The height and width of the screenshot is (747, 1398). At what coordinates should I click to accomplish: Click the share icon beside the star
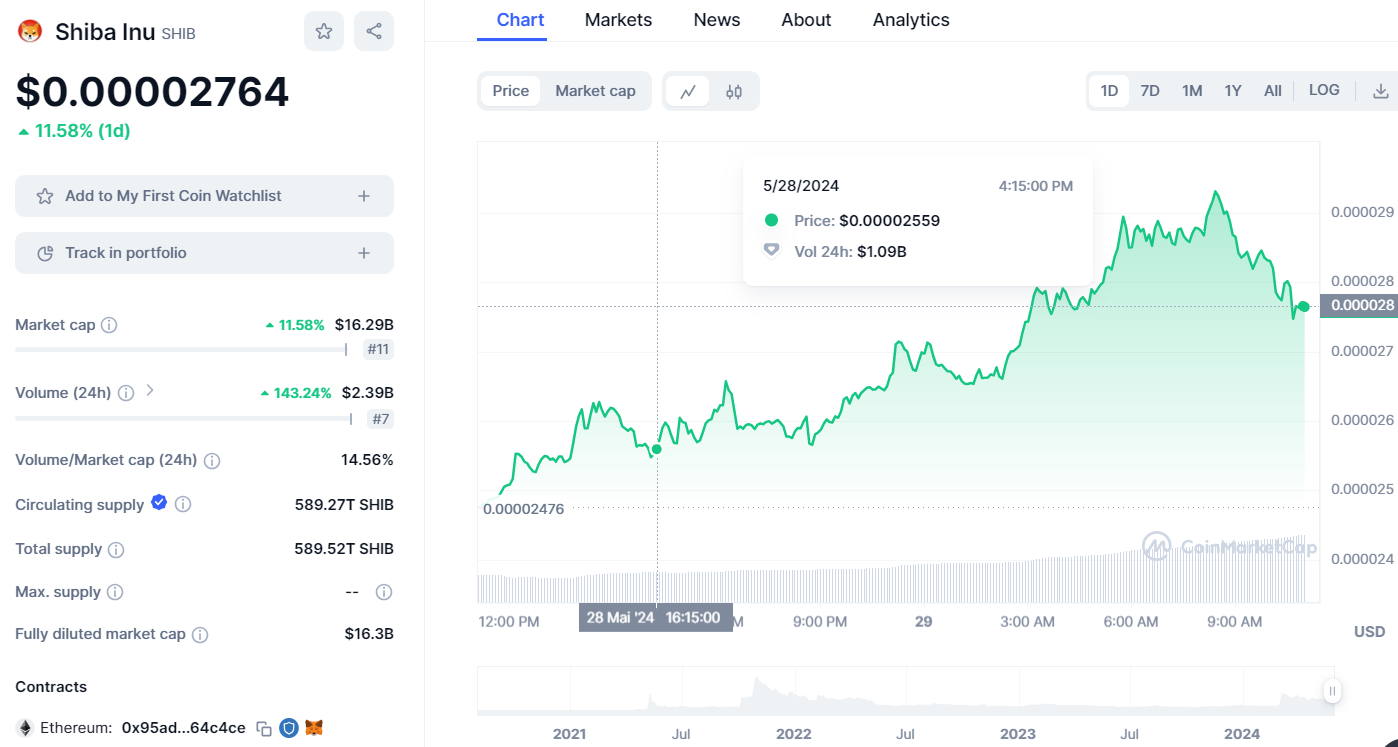374,31
